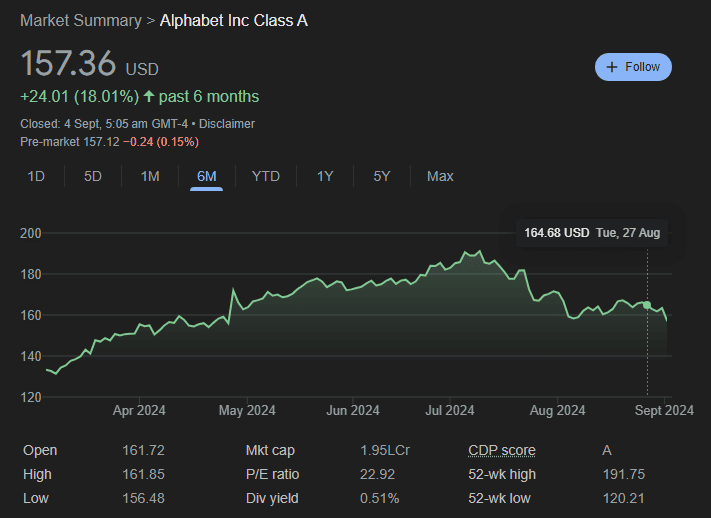Click the 164.68 USD chart tooltip
Viewport: 711px width, 518px height.
[592, 233]
